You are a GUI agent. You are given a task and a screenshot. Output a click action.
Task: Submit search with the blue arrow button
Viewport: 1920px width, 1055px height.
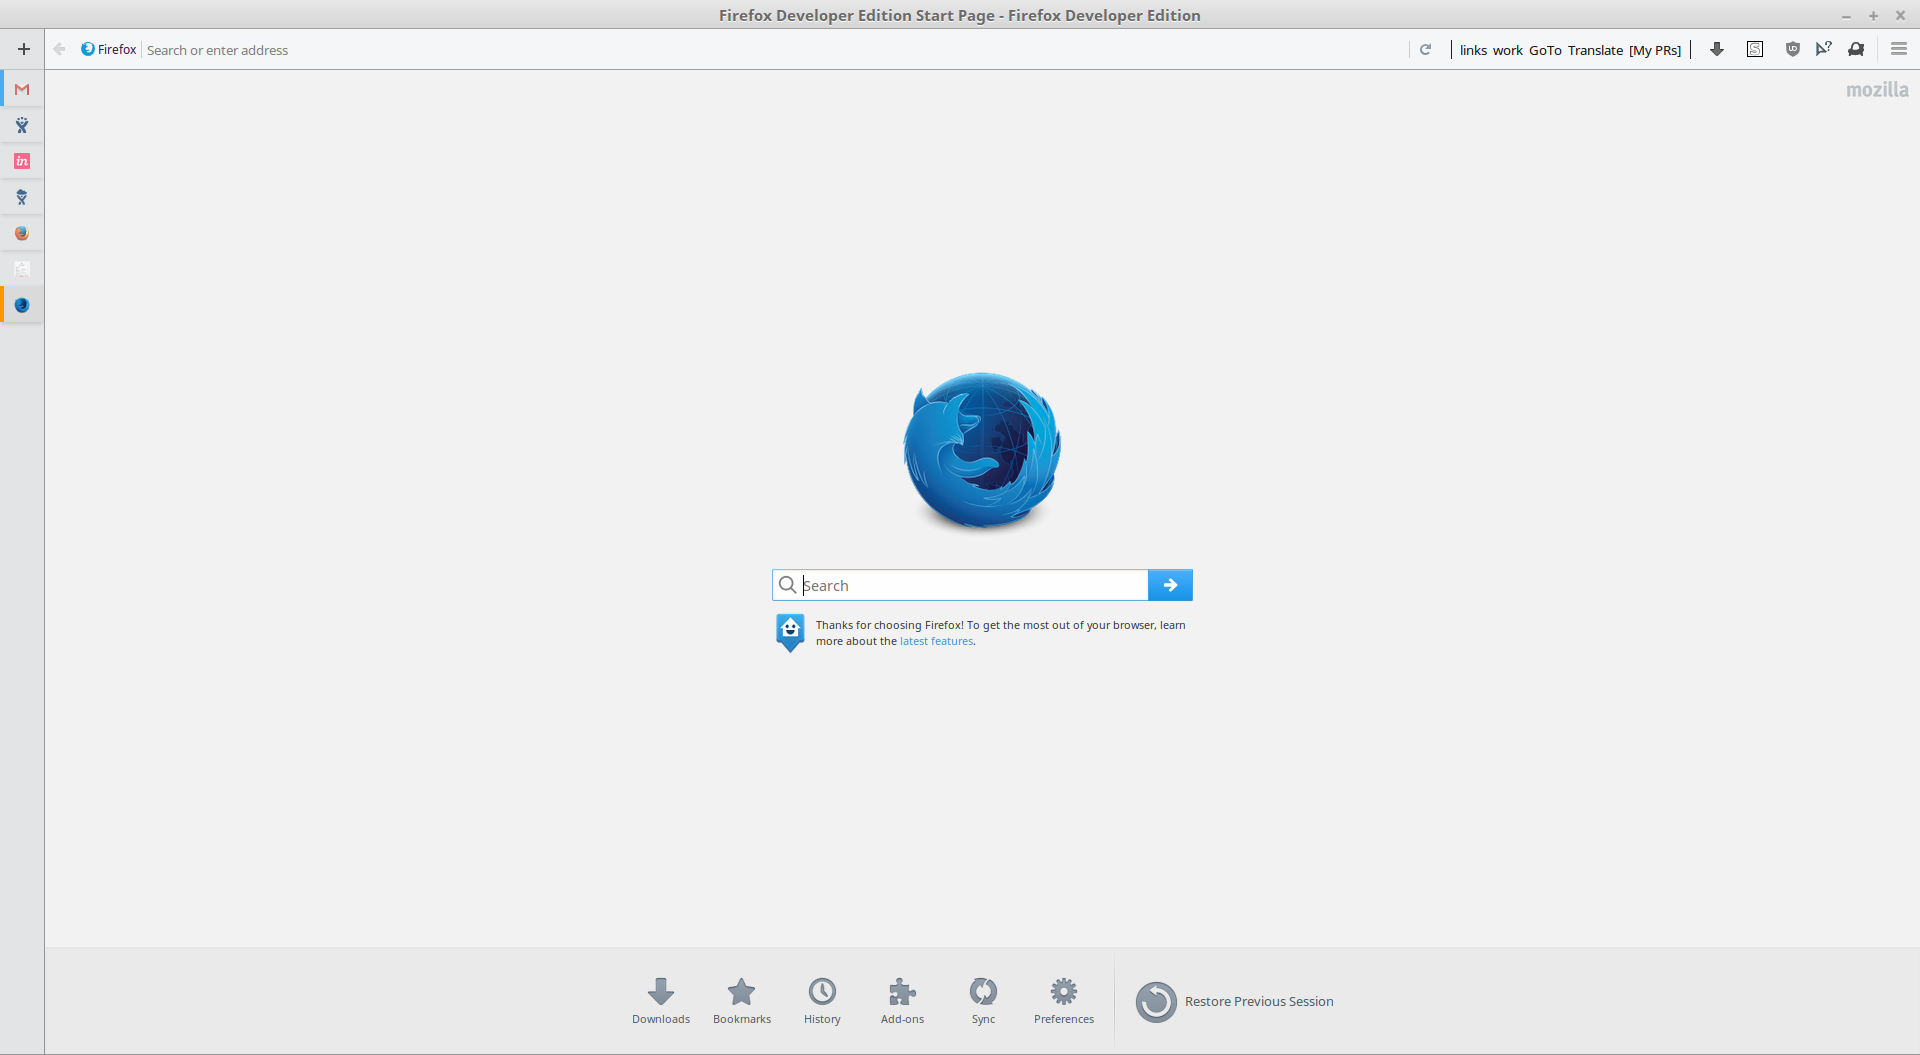(x=1170, y=585)
